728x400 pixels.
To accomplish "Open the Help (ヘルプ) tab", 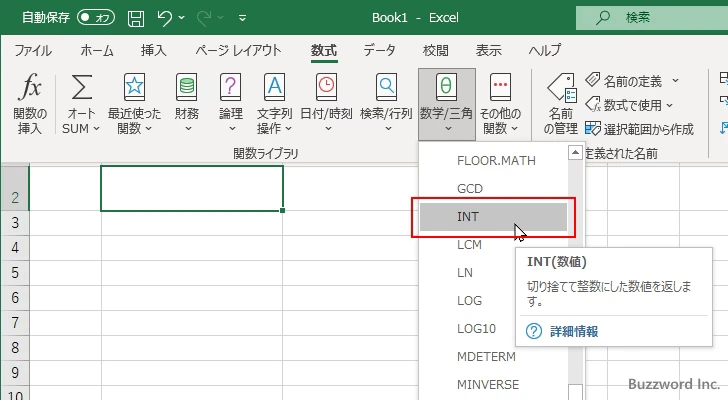I will point(545,50).
